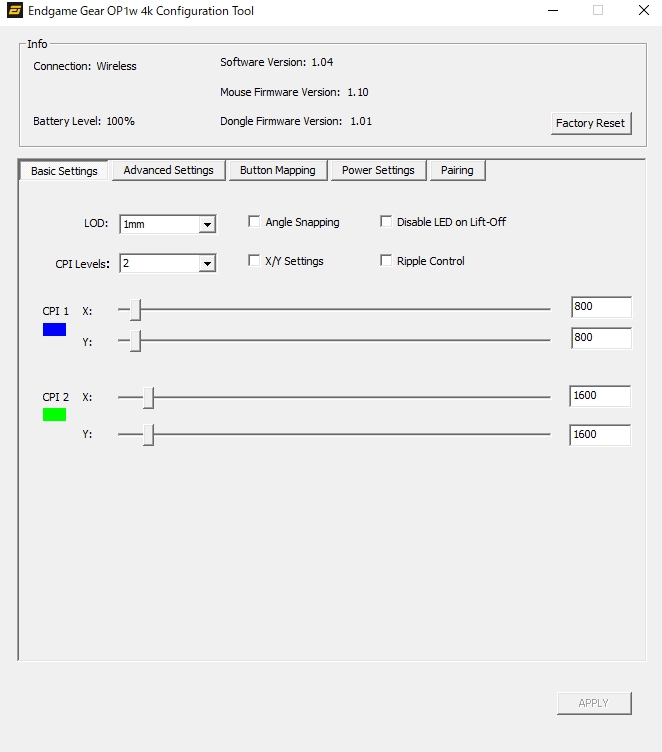Open the LOD dropdown menu
Viewport: 662px width, 752px height.
(207, 225)
